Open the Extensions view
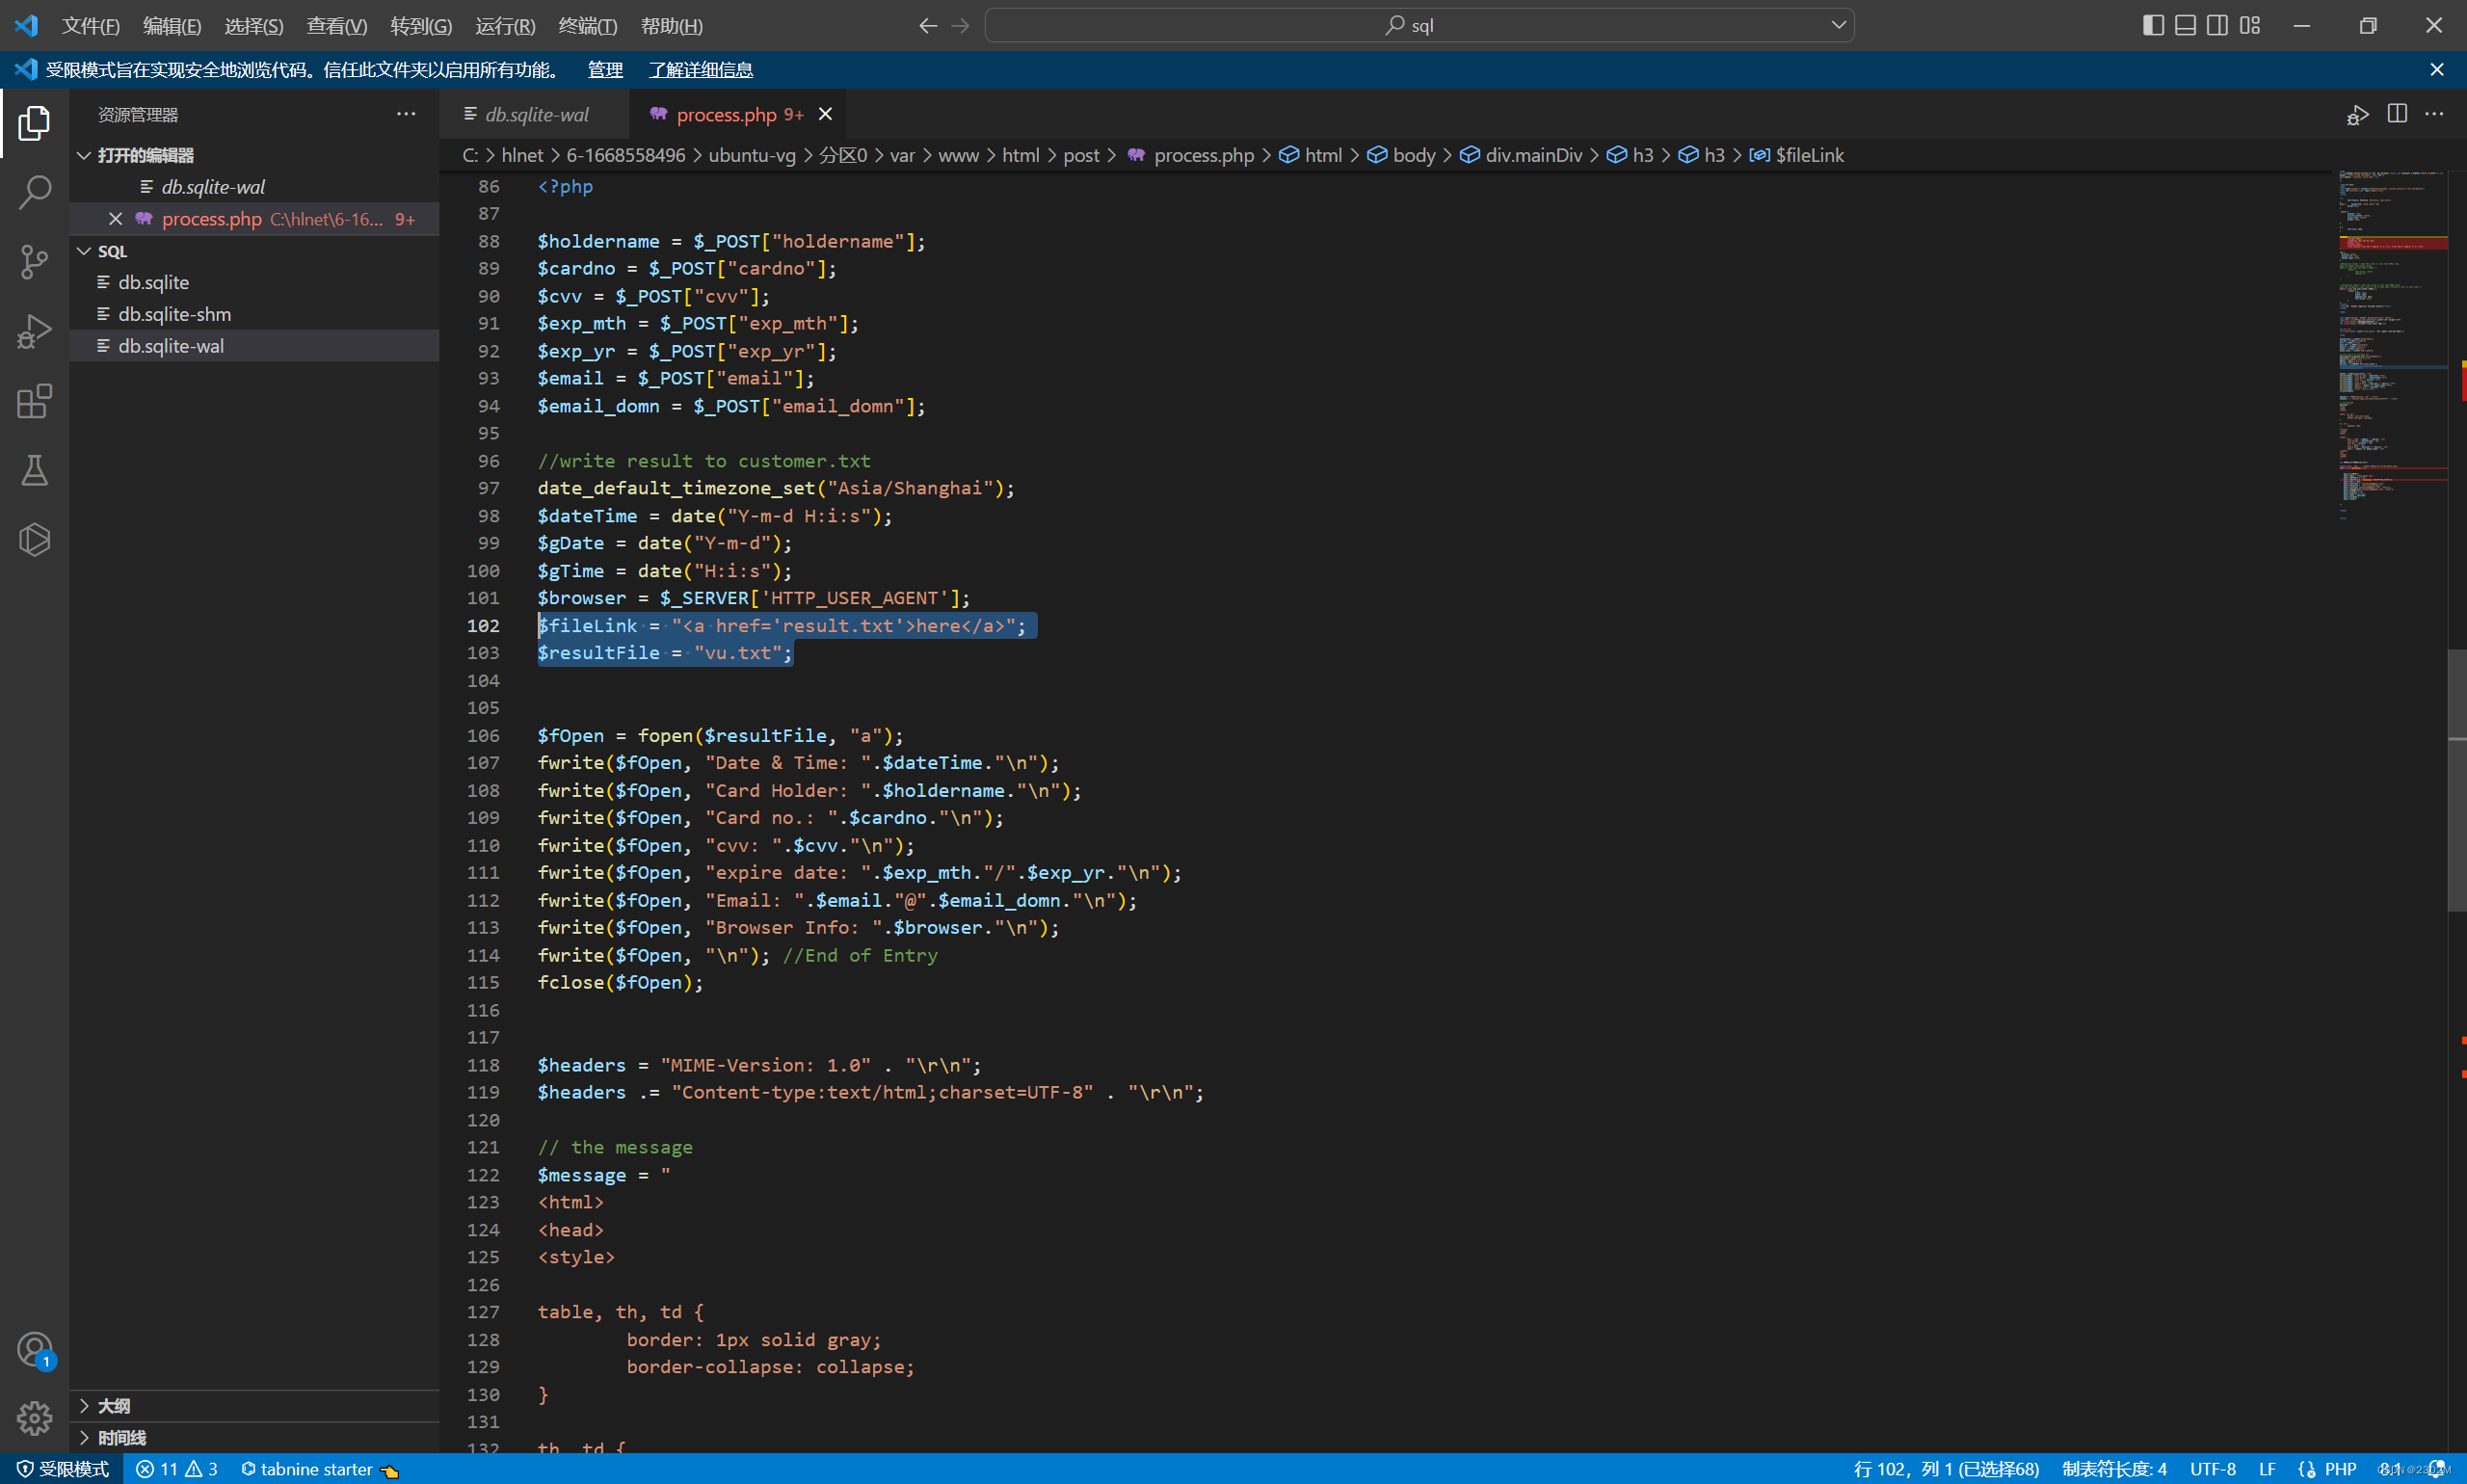This screenshot has width=2467, height=1484. [34, 402]
